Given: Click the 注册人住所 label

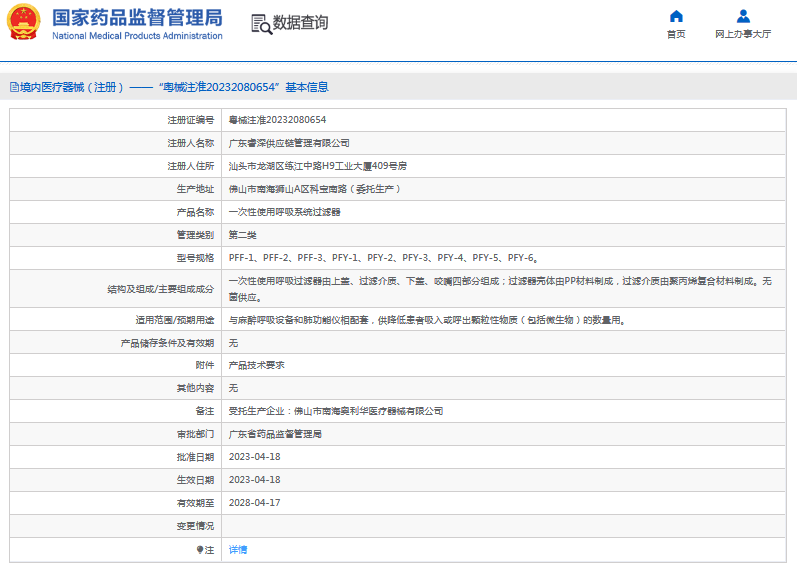Looking at the screenshot, I should point(191,166).
